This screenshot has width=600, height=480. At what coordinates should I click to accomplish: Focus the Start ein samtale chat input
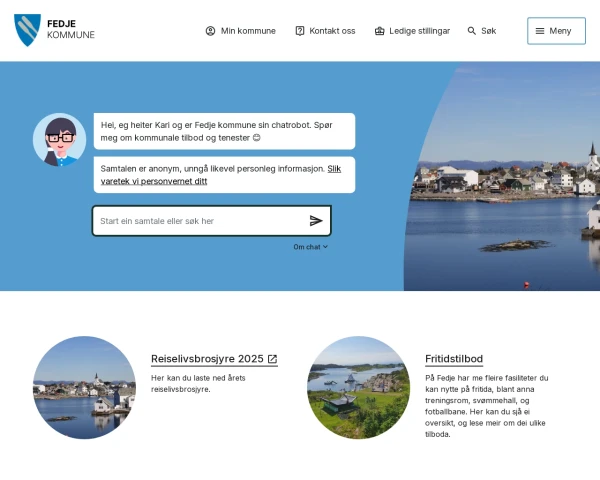[x=212, y=221]
